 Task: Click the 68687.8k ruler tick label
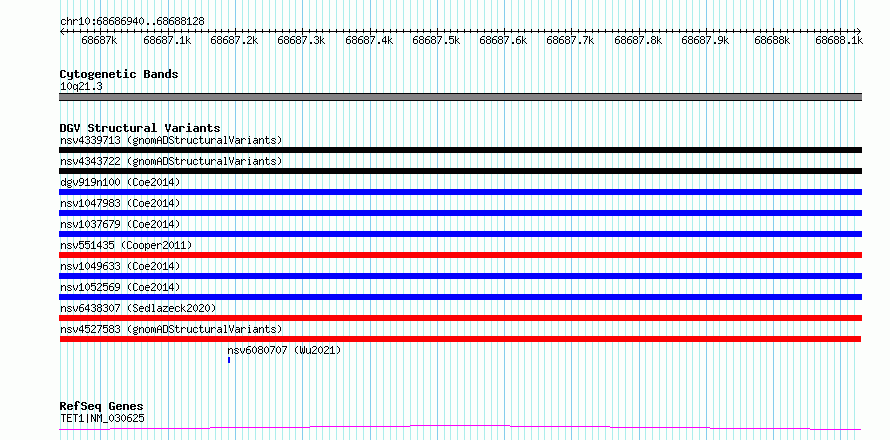point(638,40)
